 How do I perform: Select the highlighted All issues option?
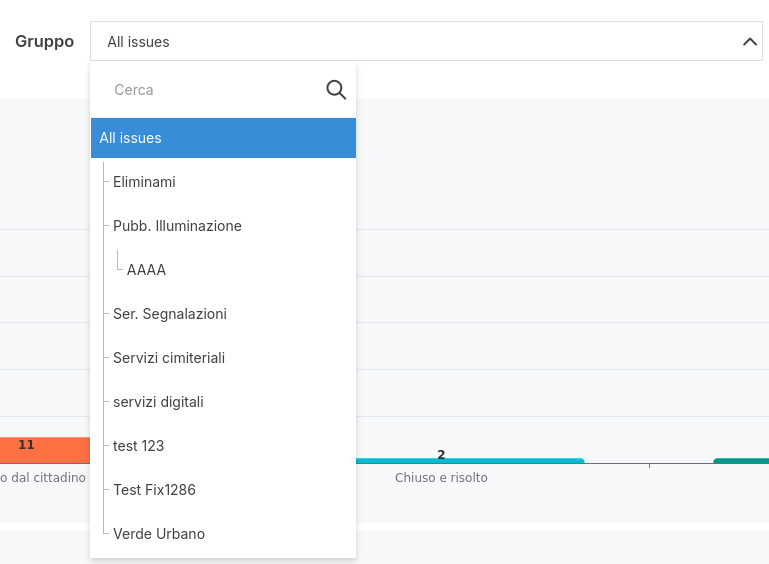pyautogui.click(x=223, y=138)
